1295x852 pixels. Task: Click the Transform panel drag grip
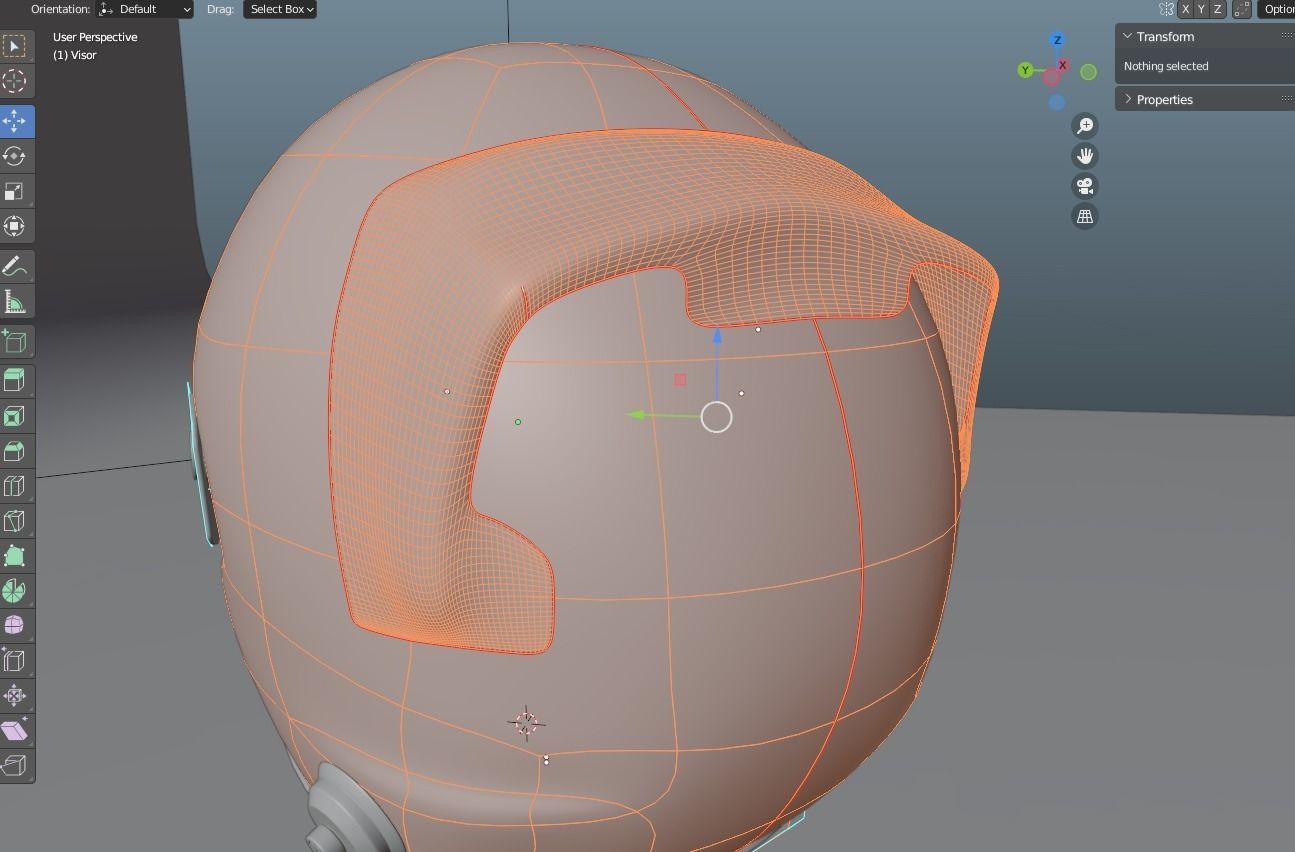1287,36
